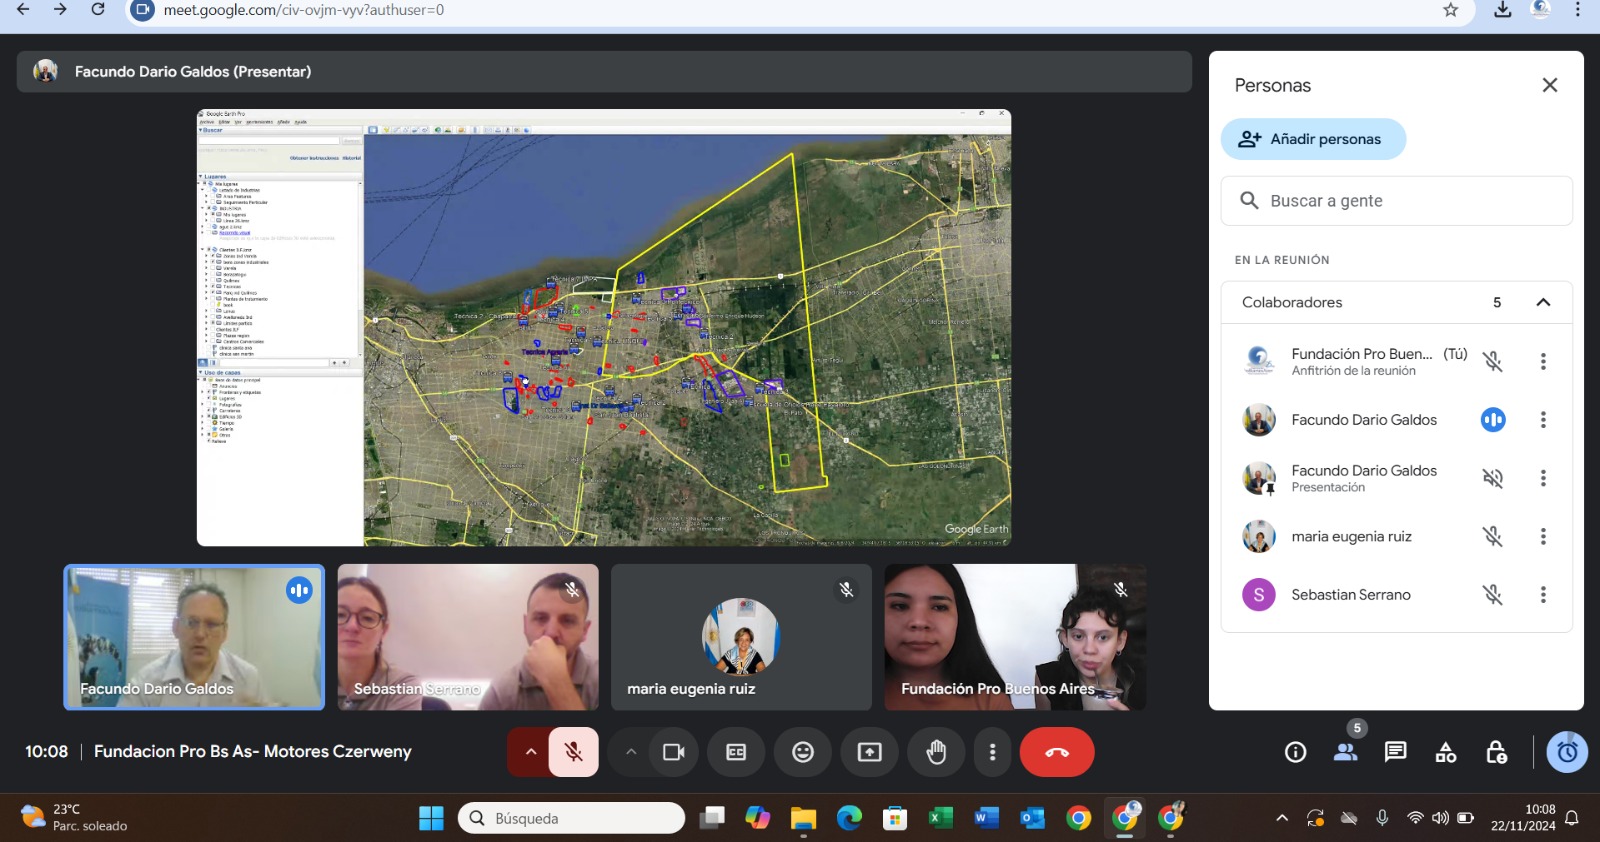Start screen presentation with share icon
Viewport: 1600px width, 842px height.
870,752
